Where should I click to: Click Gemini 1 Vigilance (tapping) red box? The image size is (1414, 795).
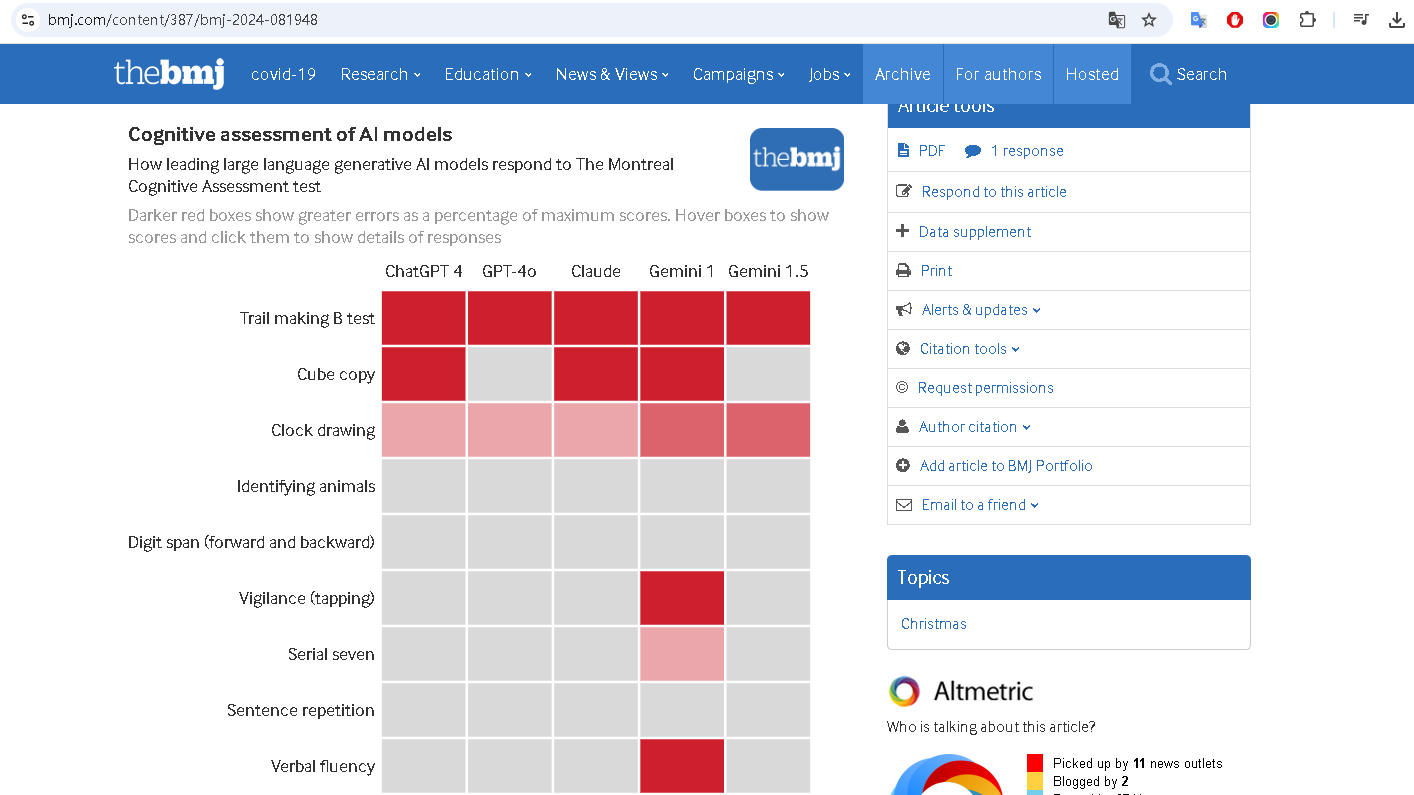pyautogui.click(x=682, y=598)
